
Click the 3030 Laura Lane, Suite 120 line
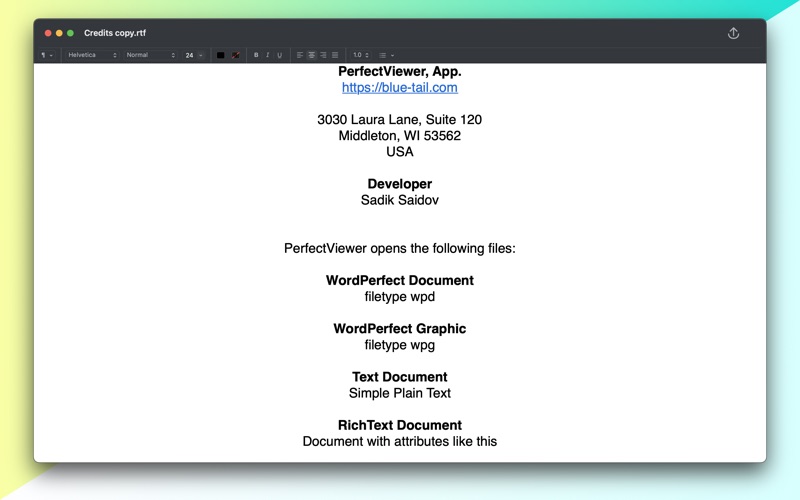coord(399,119)
